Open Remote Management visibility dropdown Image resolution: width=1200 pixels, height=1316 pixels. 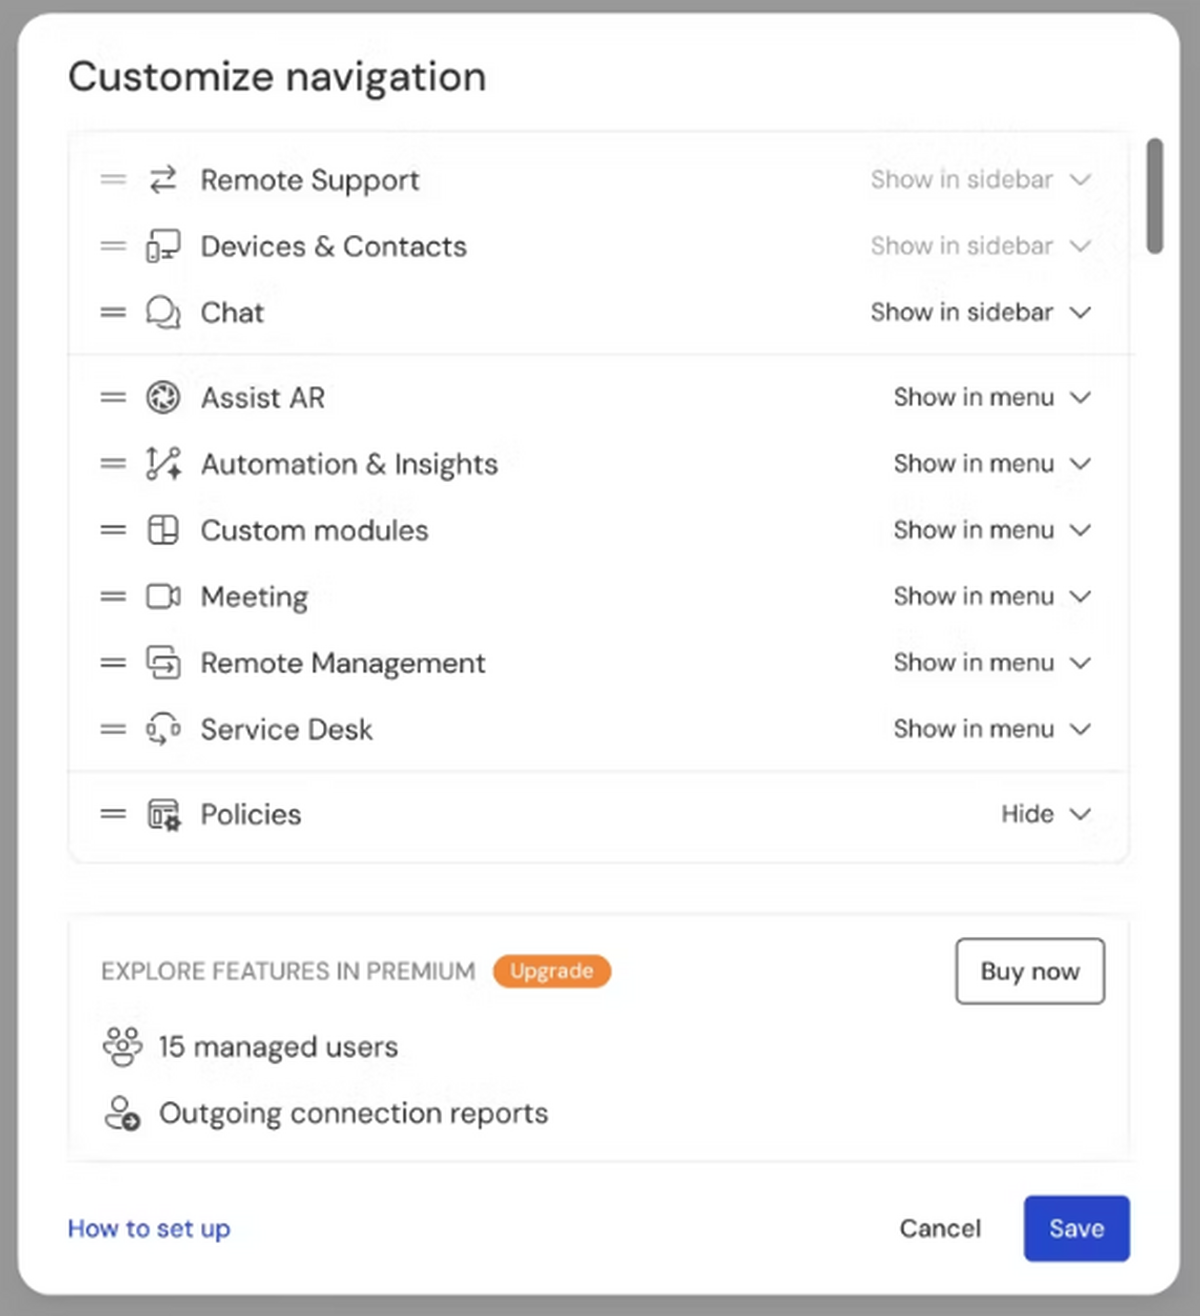[992, 662]
